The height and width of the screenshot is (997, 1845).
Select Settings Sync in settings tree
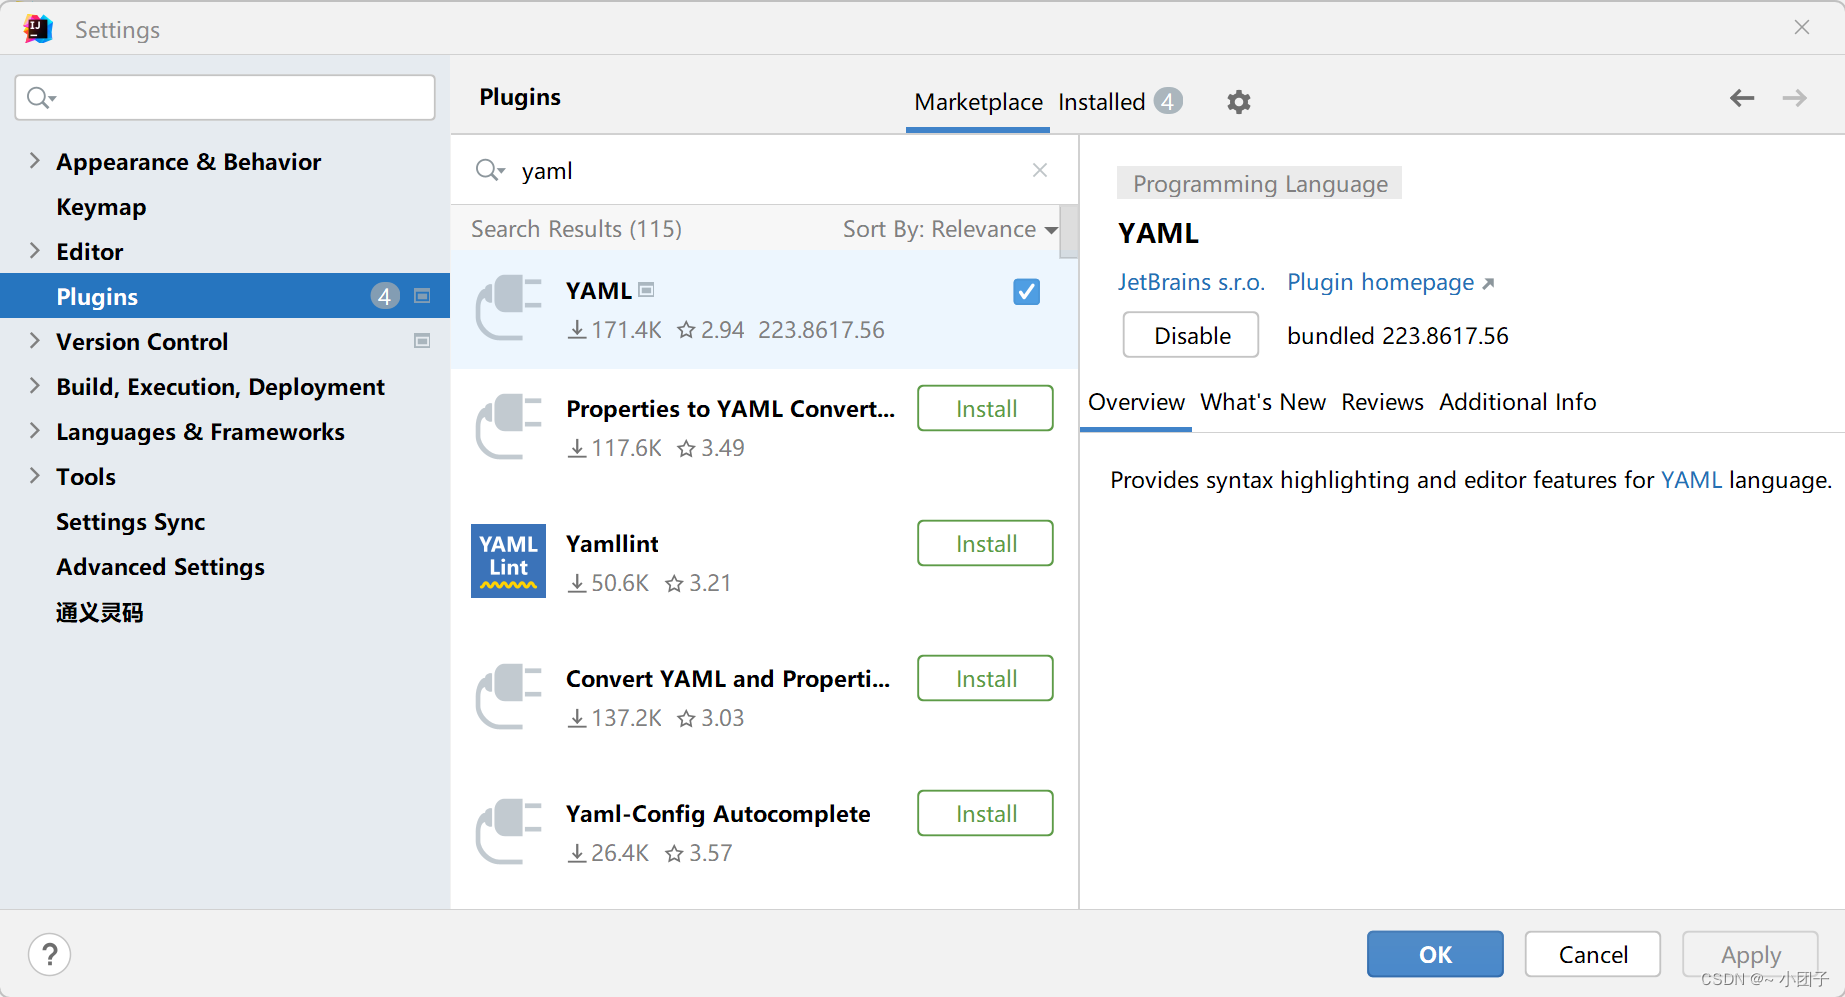pyautogui.click(x=130, y=522)
